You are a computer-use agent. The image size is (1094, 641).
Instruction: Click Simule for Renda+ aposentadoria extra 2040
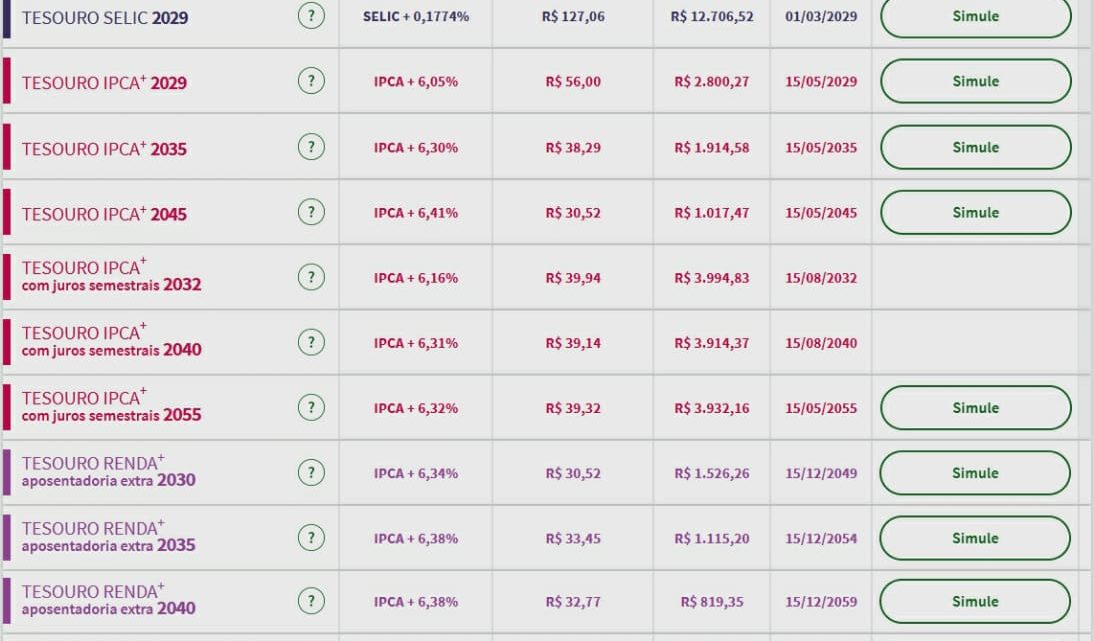975,601
